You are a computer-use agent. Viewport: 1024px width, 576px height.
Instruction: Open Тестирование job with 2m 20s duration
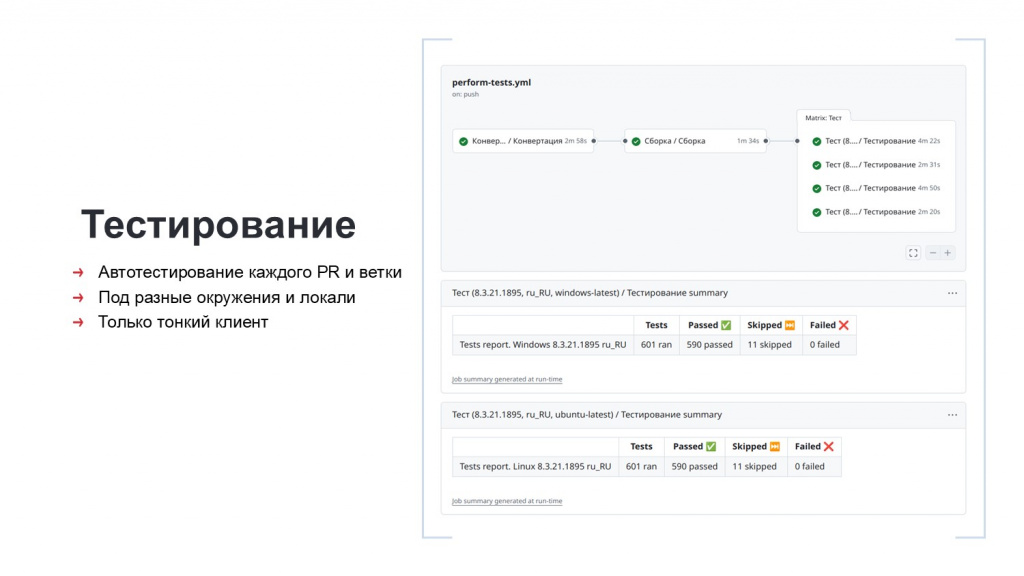pos(876,212)
